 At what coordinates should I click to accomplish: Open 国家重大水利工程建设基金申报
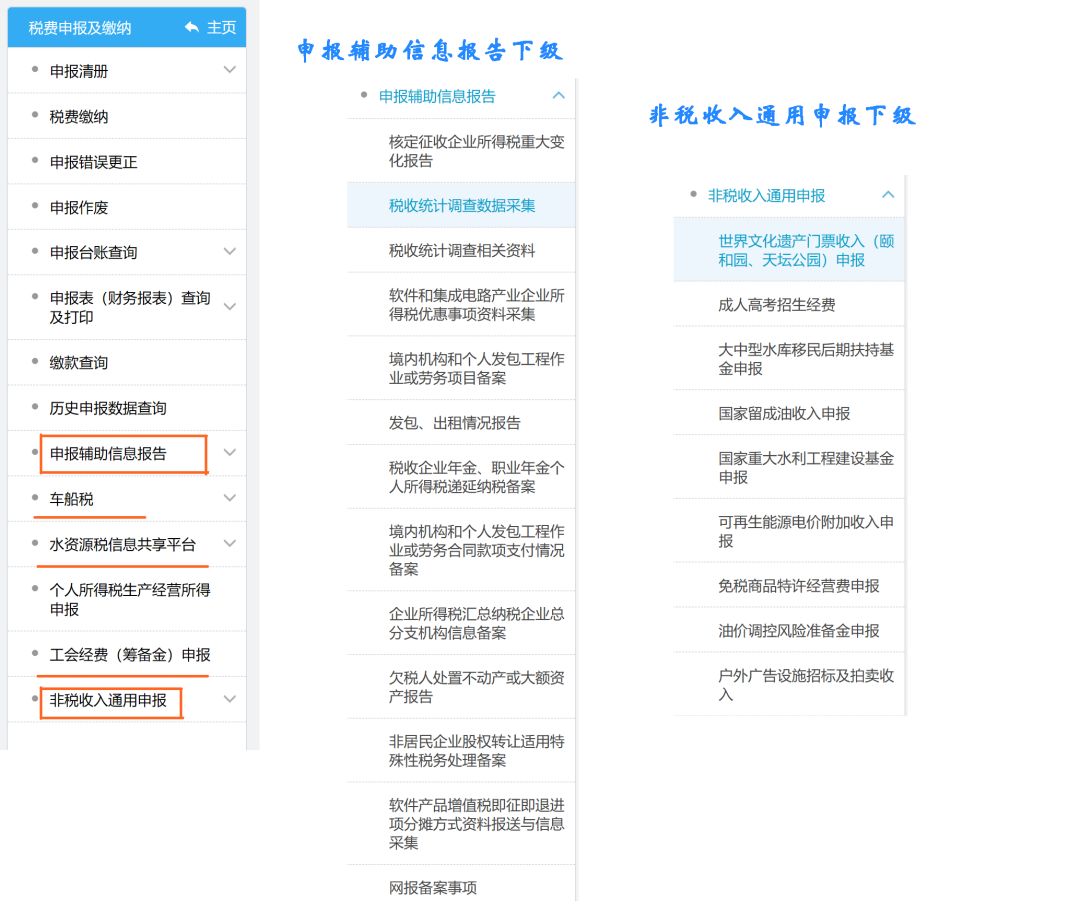(x=806, y=468)
